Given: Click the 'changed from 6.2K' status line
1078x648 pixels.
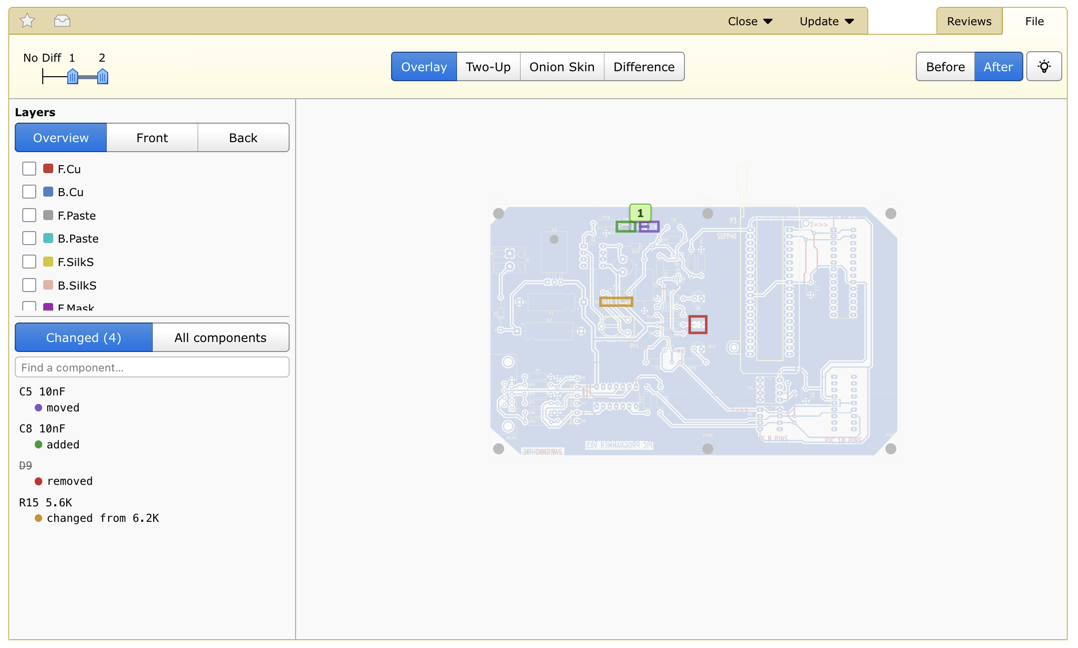Looking at the screenshot, I should tap(102, 518).
